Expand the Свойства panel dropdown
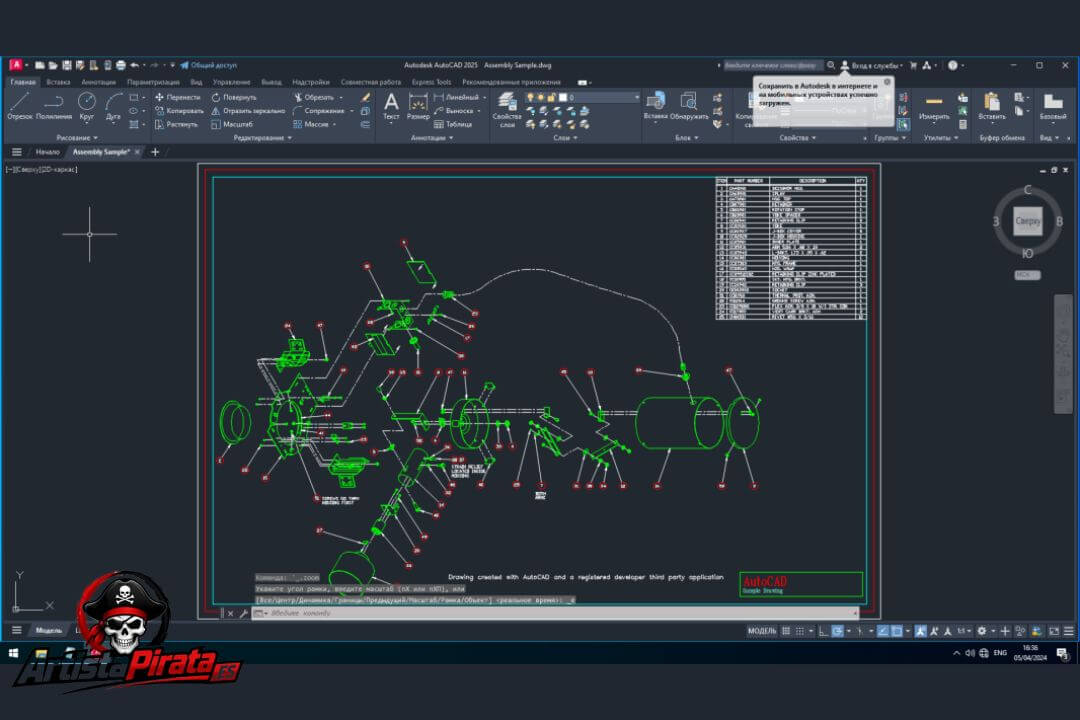The image size is (1080, 720). coord(798,138)
